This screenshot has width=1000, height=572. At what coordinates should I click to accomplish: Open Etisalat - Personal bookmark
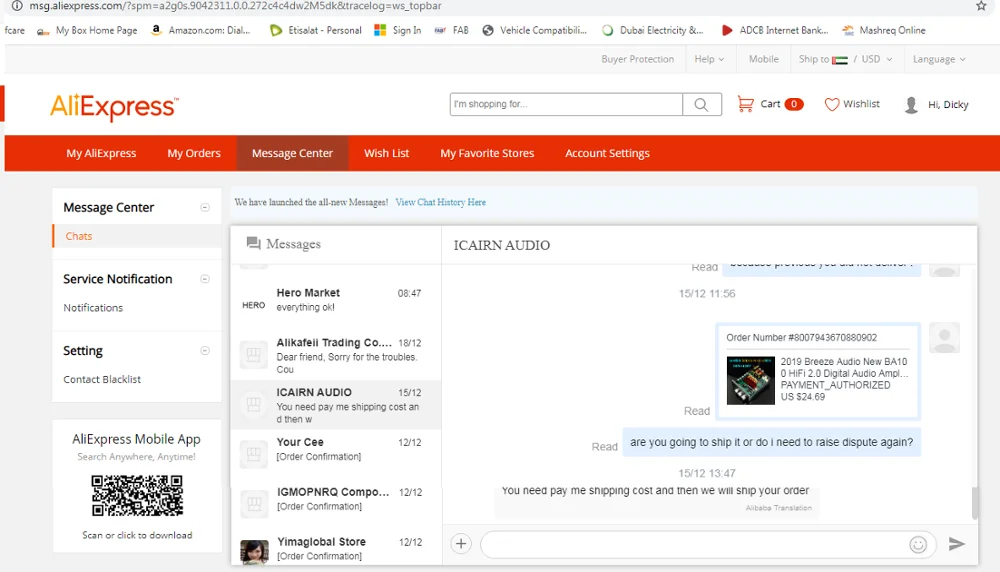[x=316, y=30]
